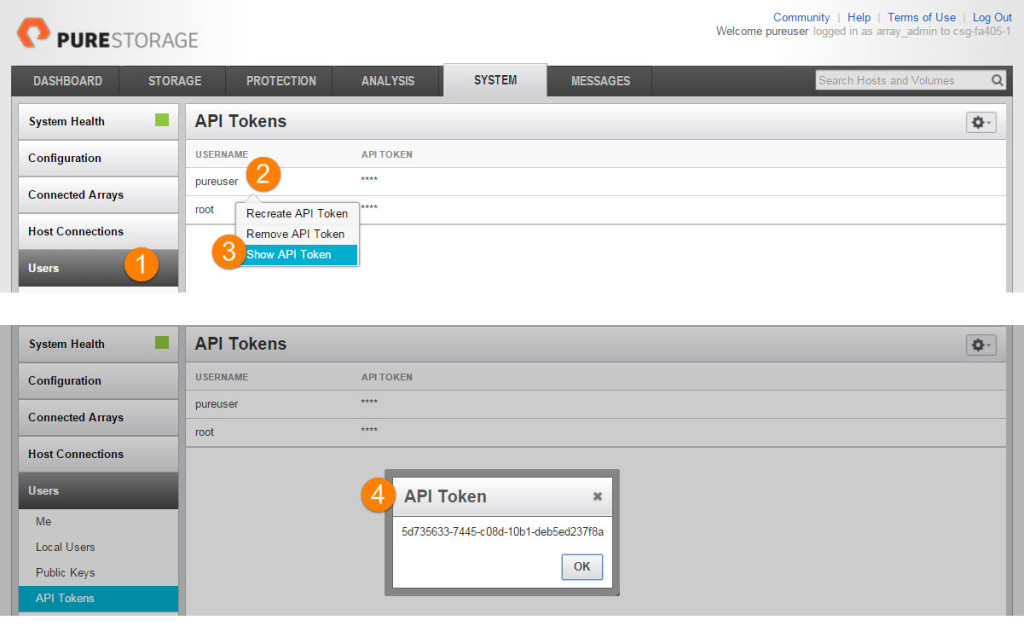Choose Remove API Token from context menu
This screenshot has width=1024, height=632.
[297, 234]
